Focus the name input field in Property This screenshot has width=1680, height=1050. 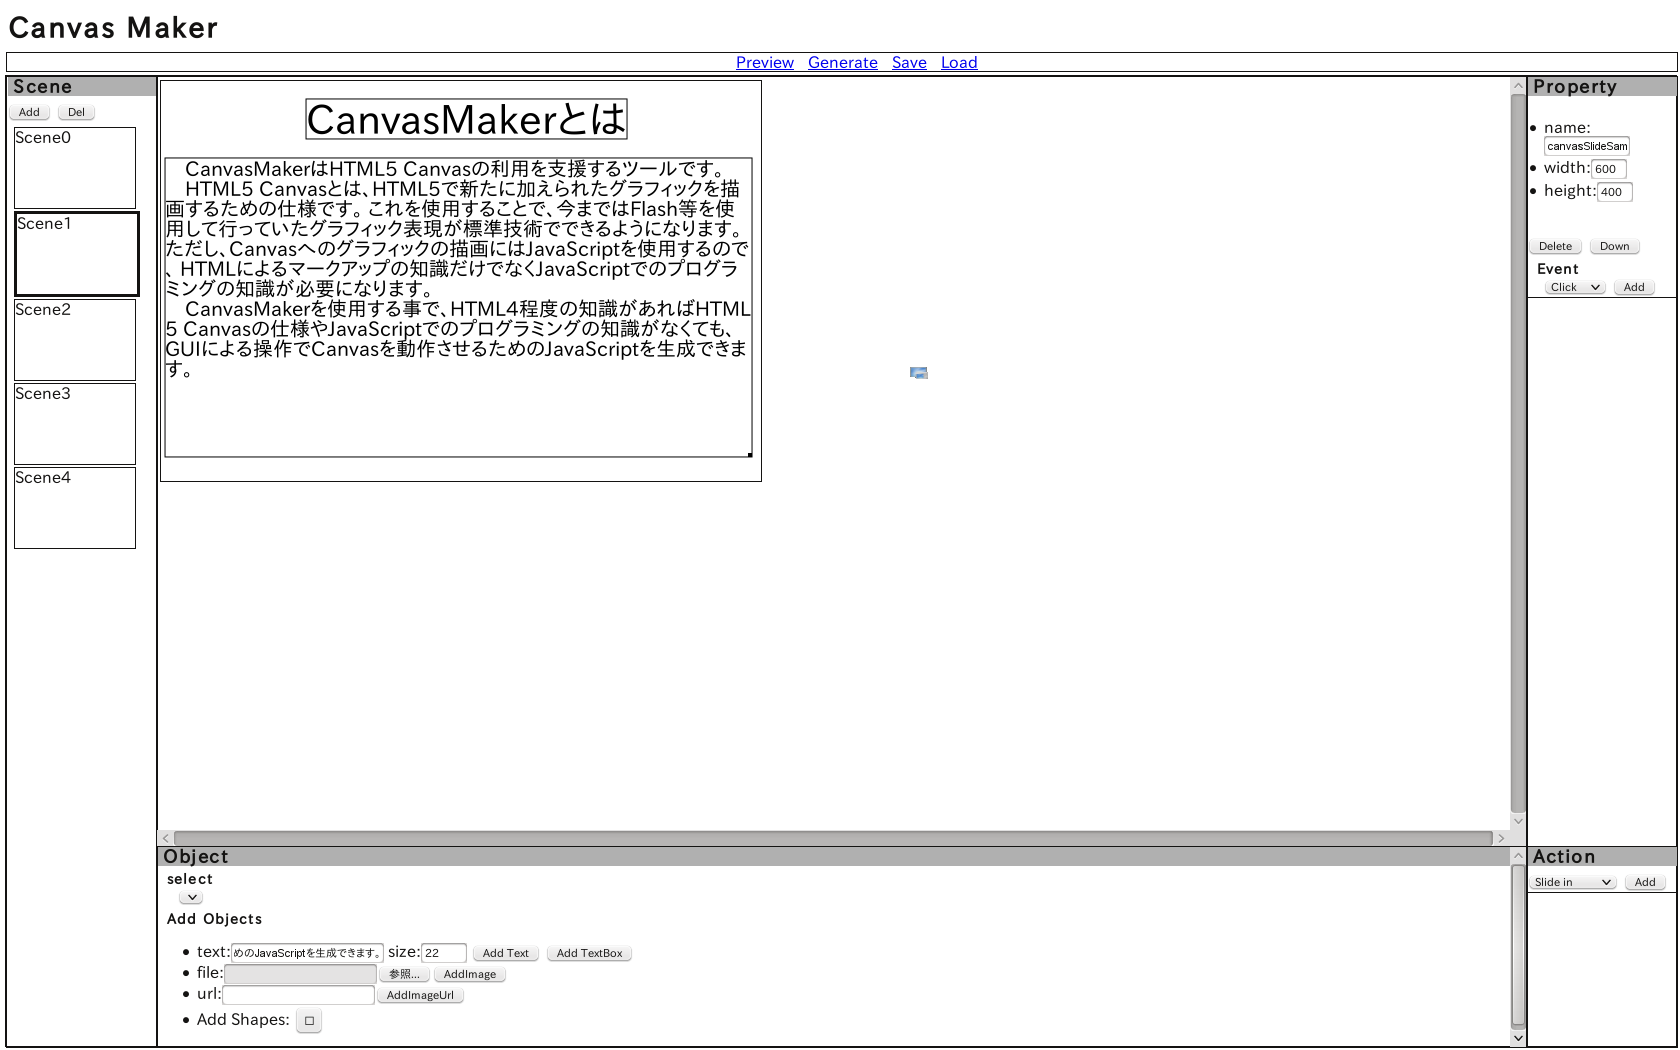click(1587, 146)
